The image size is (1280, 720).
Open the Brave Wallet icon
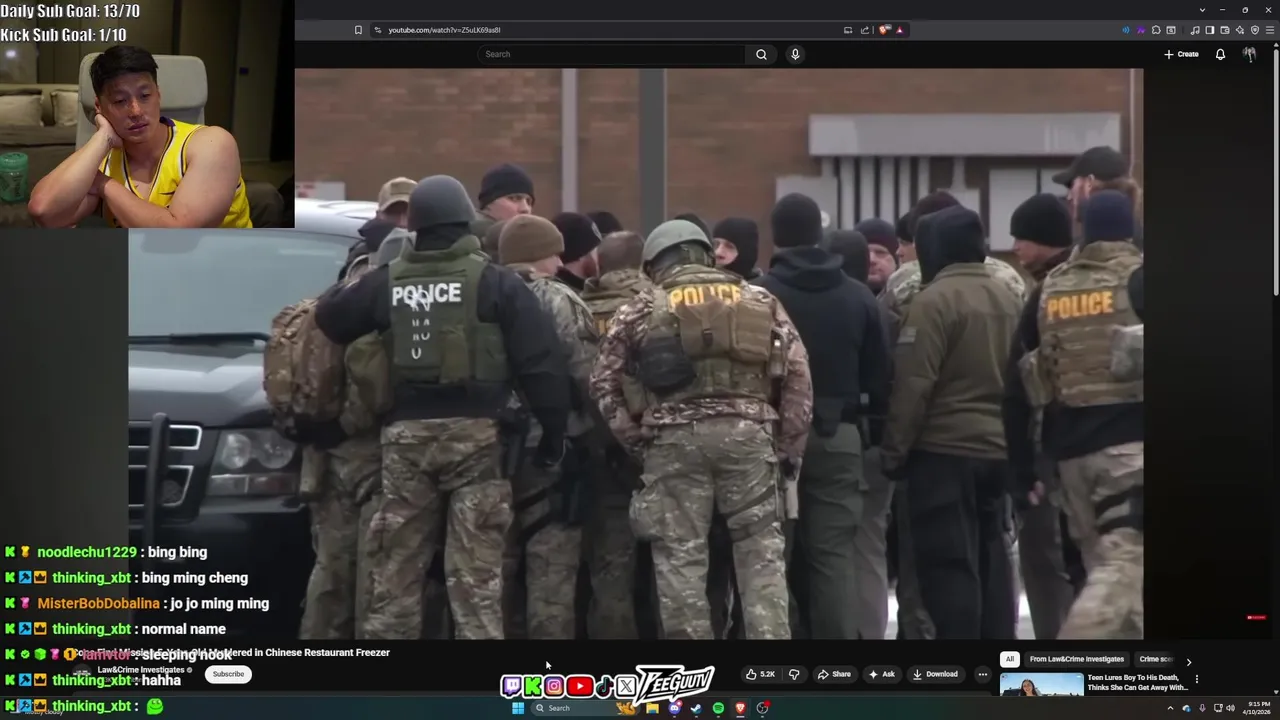(1225, 30)
